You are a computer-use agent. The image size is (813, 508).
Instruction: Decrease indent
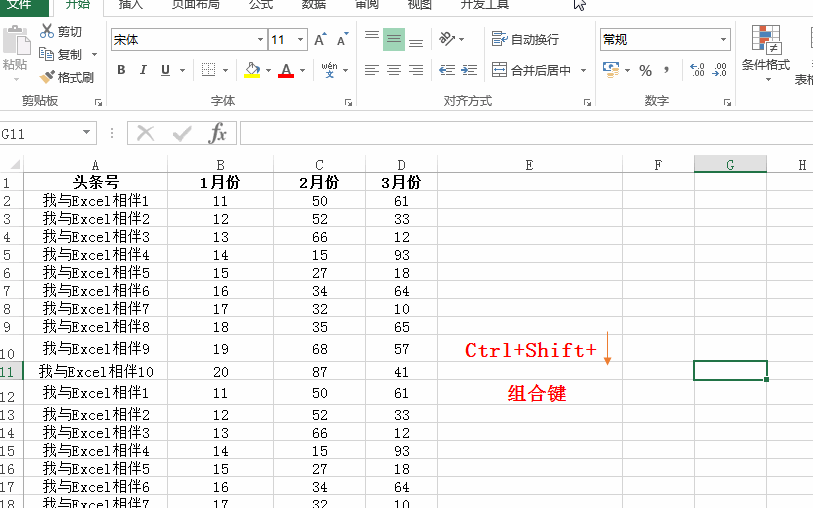coord(447,70)
